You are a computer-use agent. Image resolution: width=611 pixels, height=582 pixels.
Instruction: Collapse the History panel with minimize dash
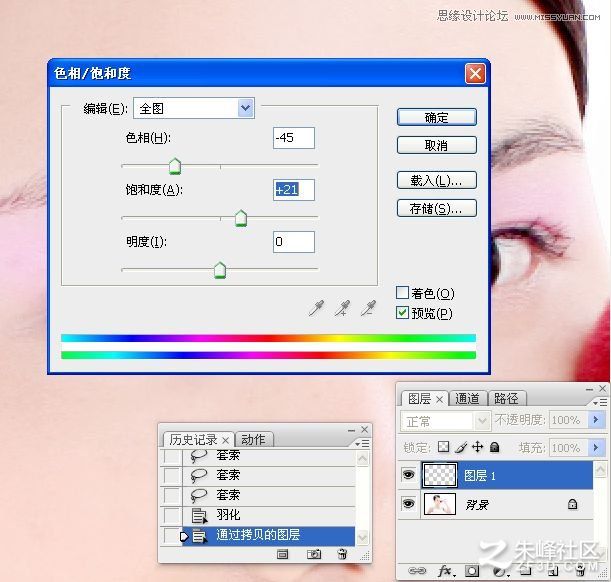tap(351, 430)
